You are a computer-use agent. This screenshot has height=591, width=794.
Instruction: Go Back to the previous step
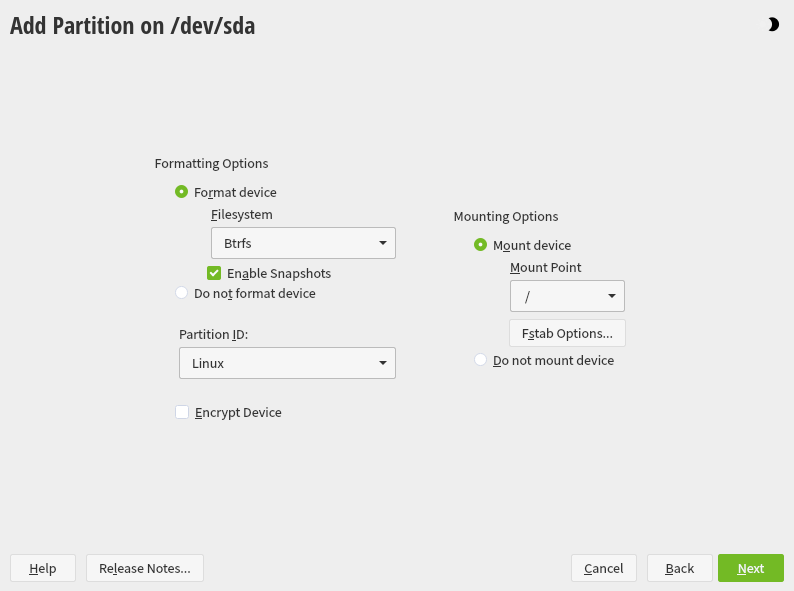tap(680, 568)
